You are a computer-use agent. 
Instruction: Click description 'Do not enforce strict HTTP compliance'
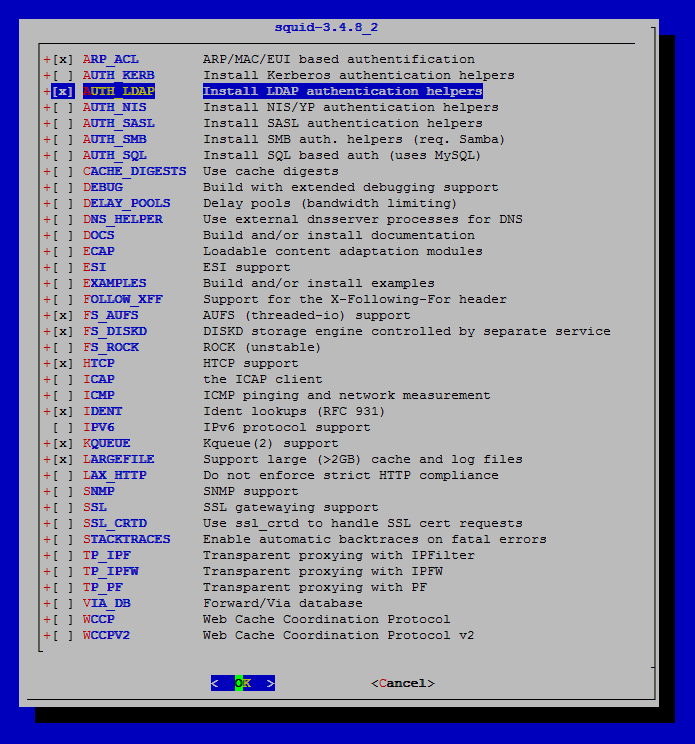(351, 475)
